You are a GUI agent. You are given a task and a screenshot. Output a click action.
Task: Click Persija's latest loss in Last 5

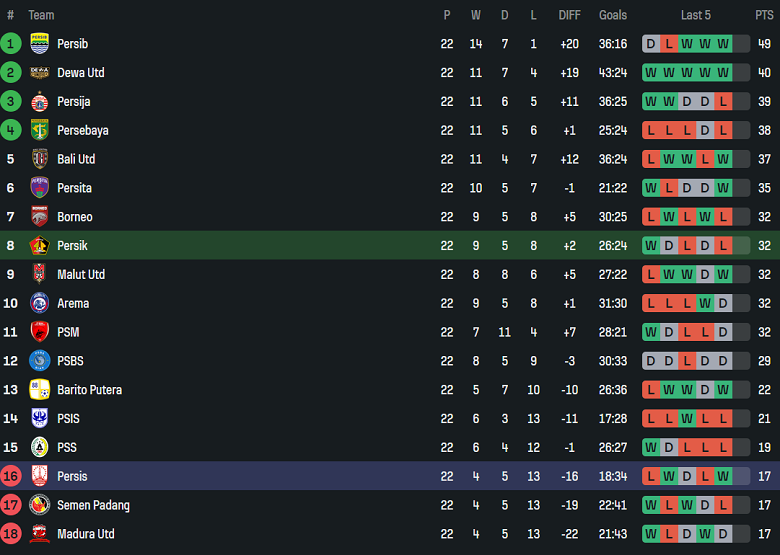click(x=723, y=102)
